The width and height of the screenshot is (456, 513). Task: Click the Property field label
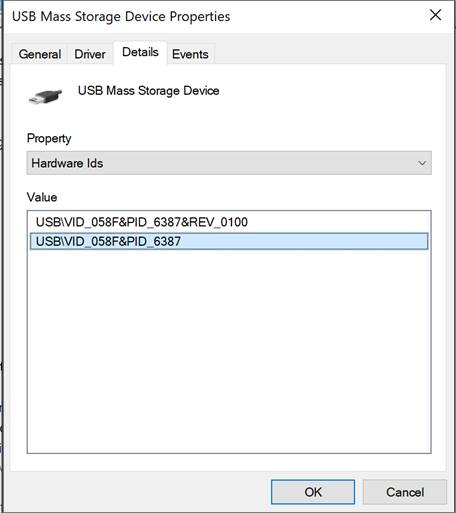pyautogui.click(x=49, y=138)
